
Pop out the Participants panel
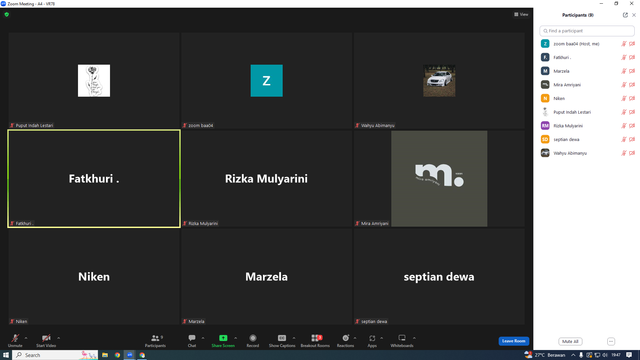pyautogui.click(x=625, y=15)
